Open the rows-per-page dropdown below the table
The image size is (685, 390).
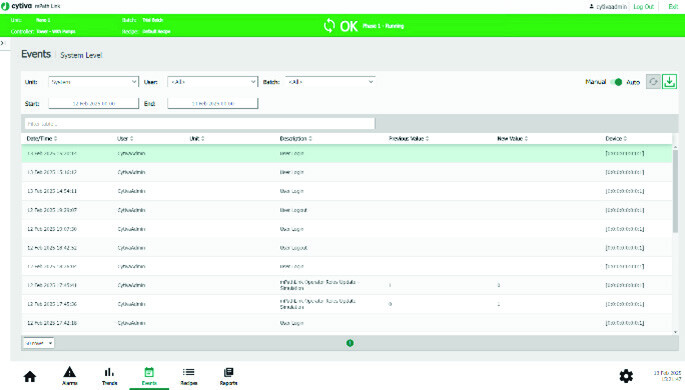[x=38, y=343]
